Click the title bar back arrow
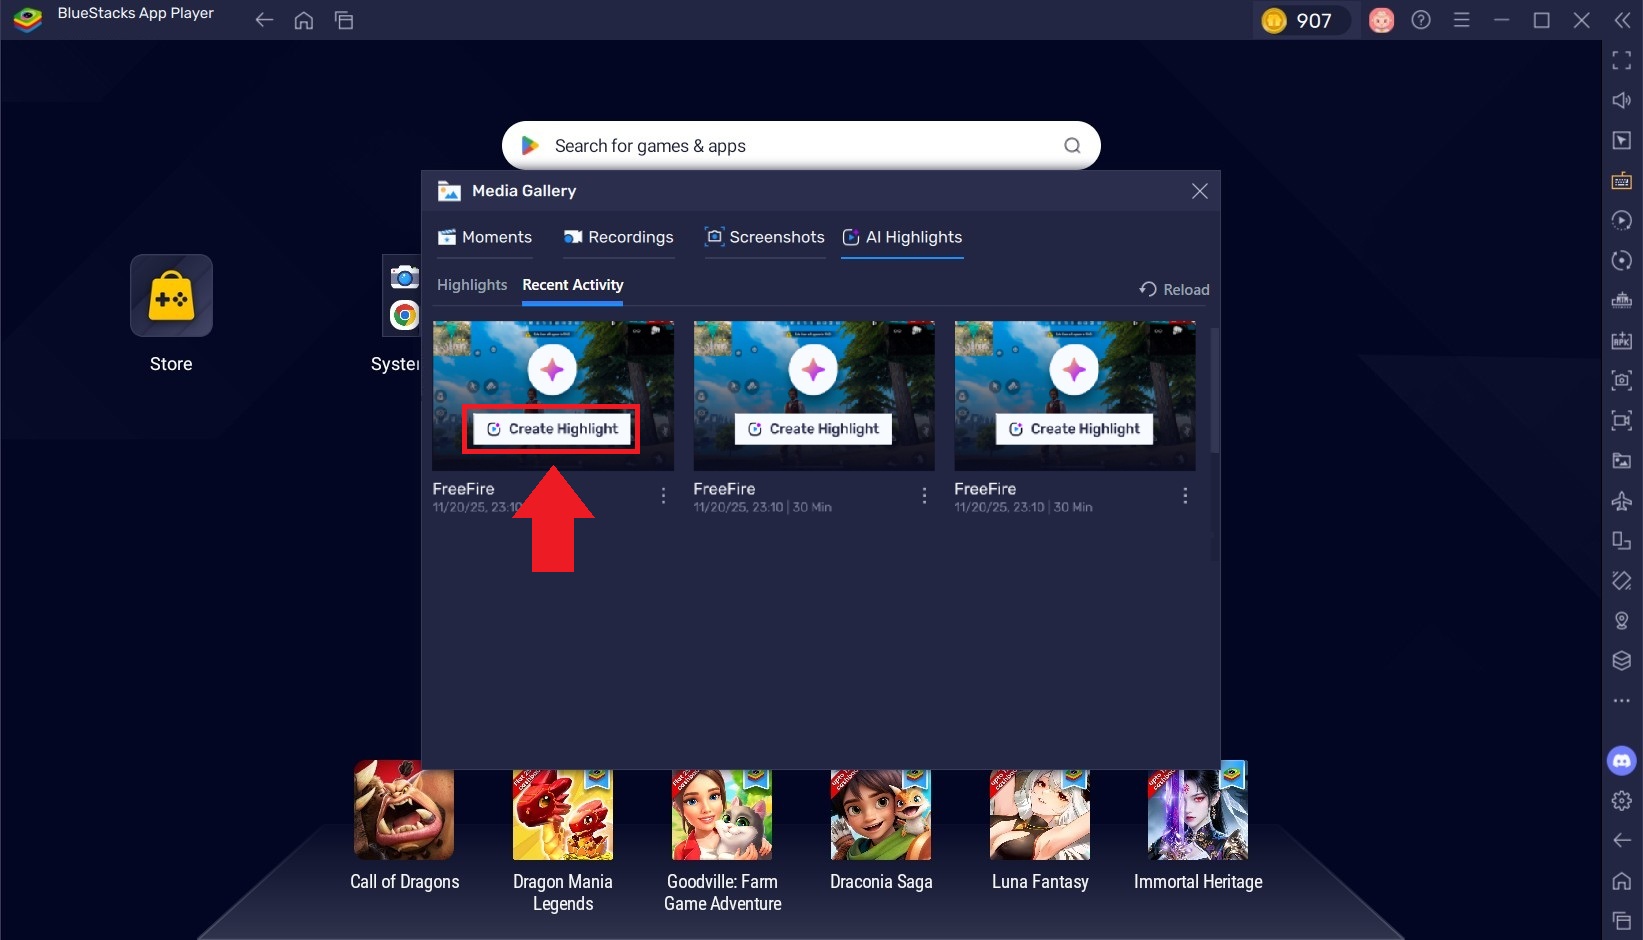The height and width of the screenshot is (940, 1643). [264, 20]
